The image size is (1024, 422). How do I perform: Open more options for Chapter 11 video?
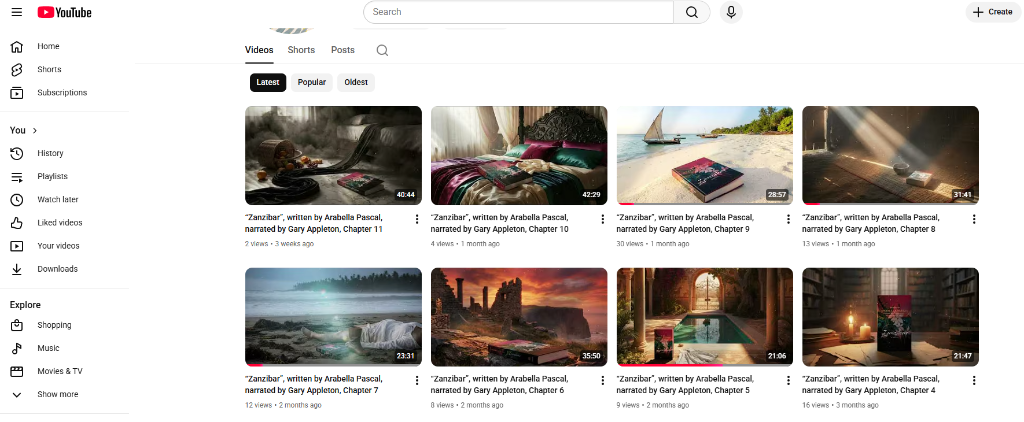point(417,219)
